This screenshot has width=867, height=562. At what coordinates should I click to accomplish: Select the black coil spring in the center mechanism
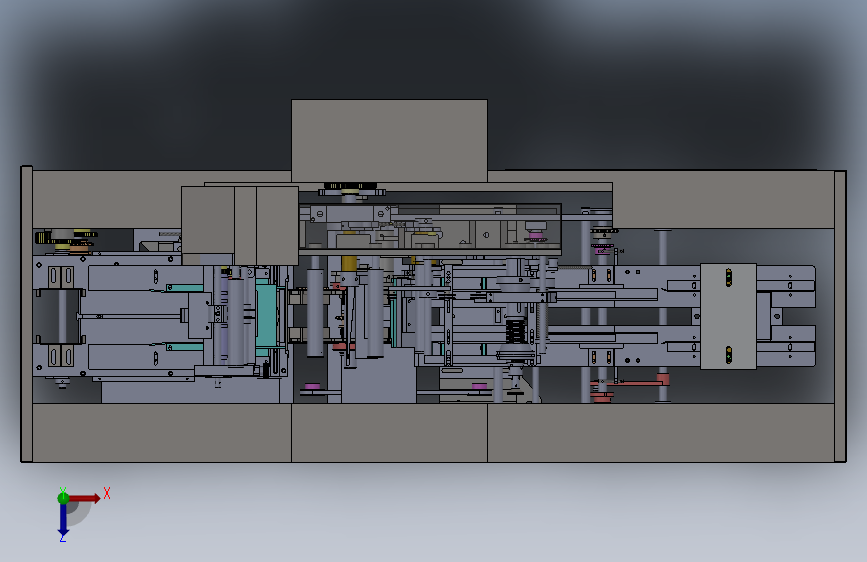click(515, 331)
